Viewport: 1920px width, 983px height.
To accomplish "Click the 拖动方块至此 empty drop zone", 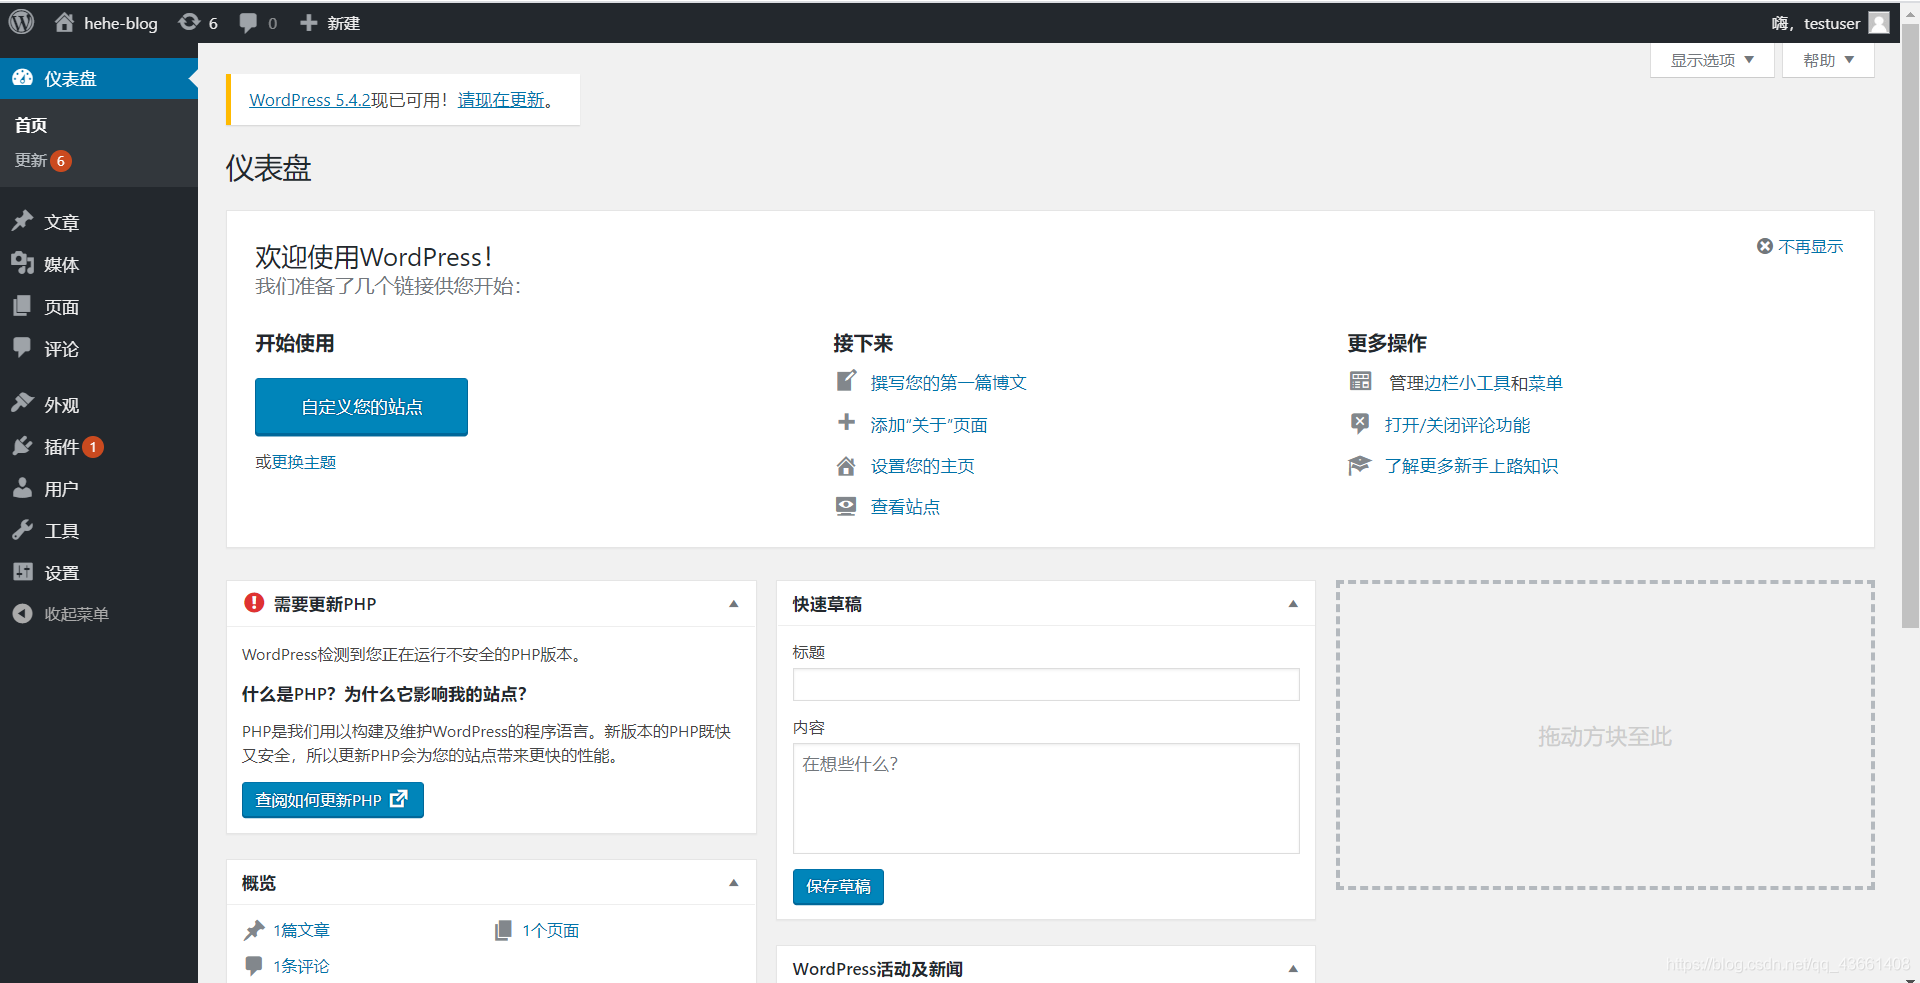I will click(1605, 735).
